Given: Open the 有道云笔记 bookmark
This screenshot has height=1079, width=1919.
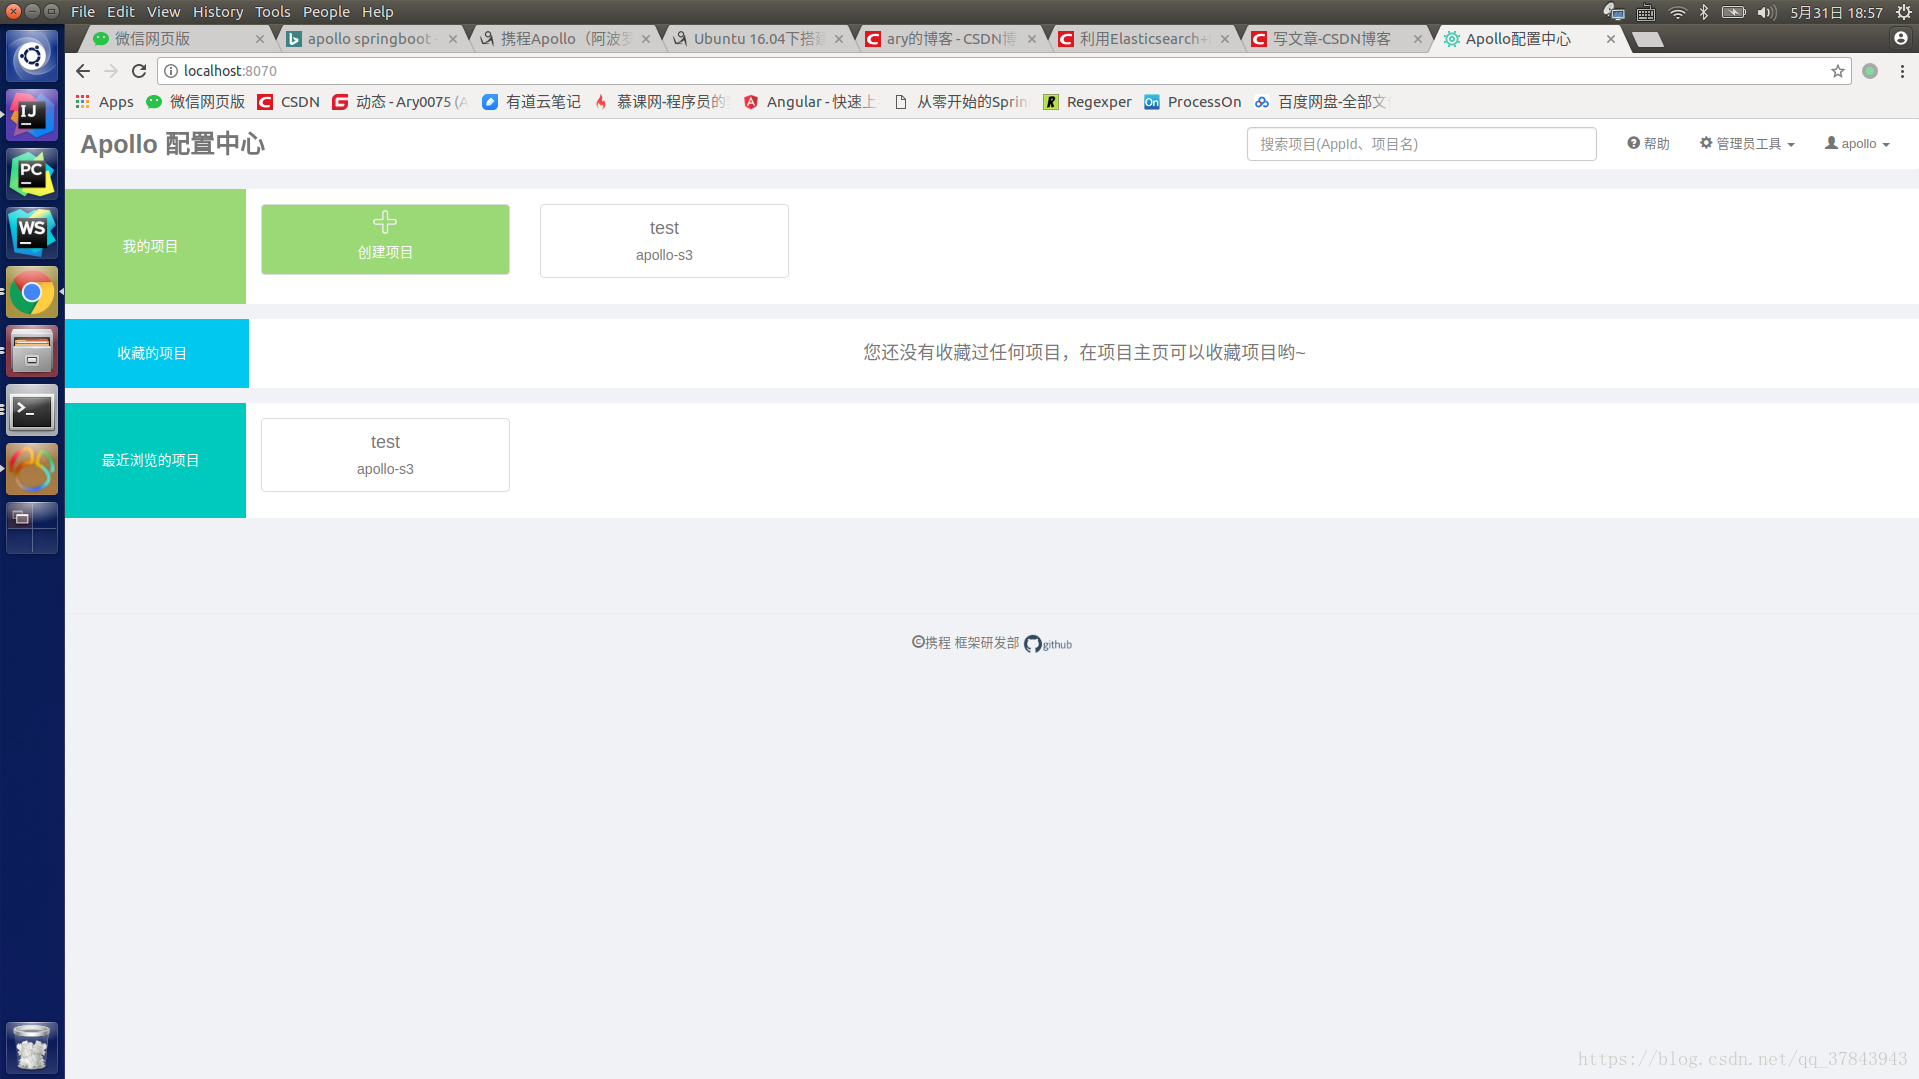Looking at the screenshot, I should coord(531,102).
